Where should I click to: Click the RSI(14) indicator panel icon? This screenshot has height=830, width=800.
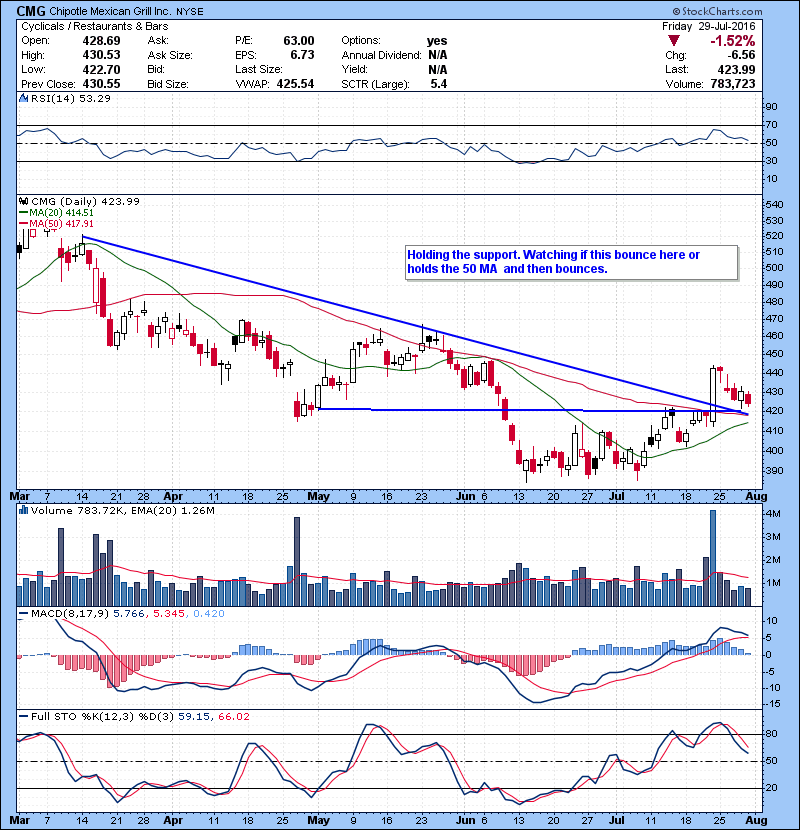point(23,98)
